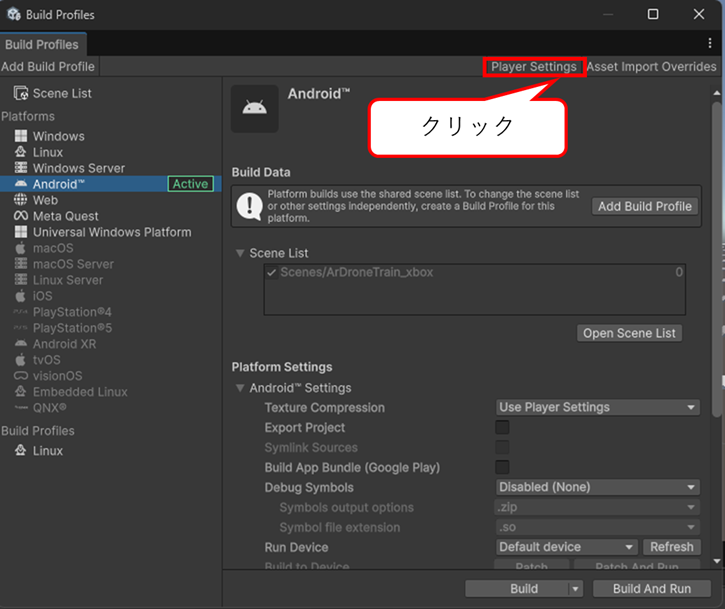Click the large Android logo thumbnail

[x=255, y=109]
